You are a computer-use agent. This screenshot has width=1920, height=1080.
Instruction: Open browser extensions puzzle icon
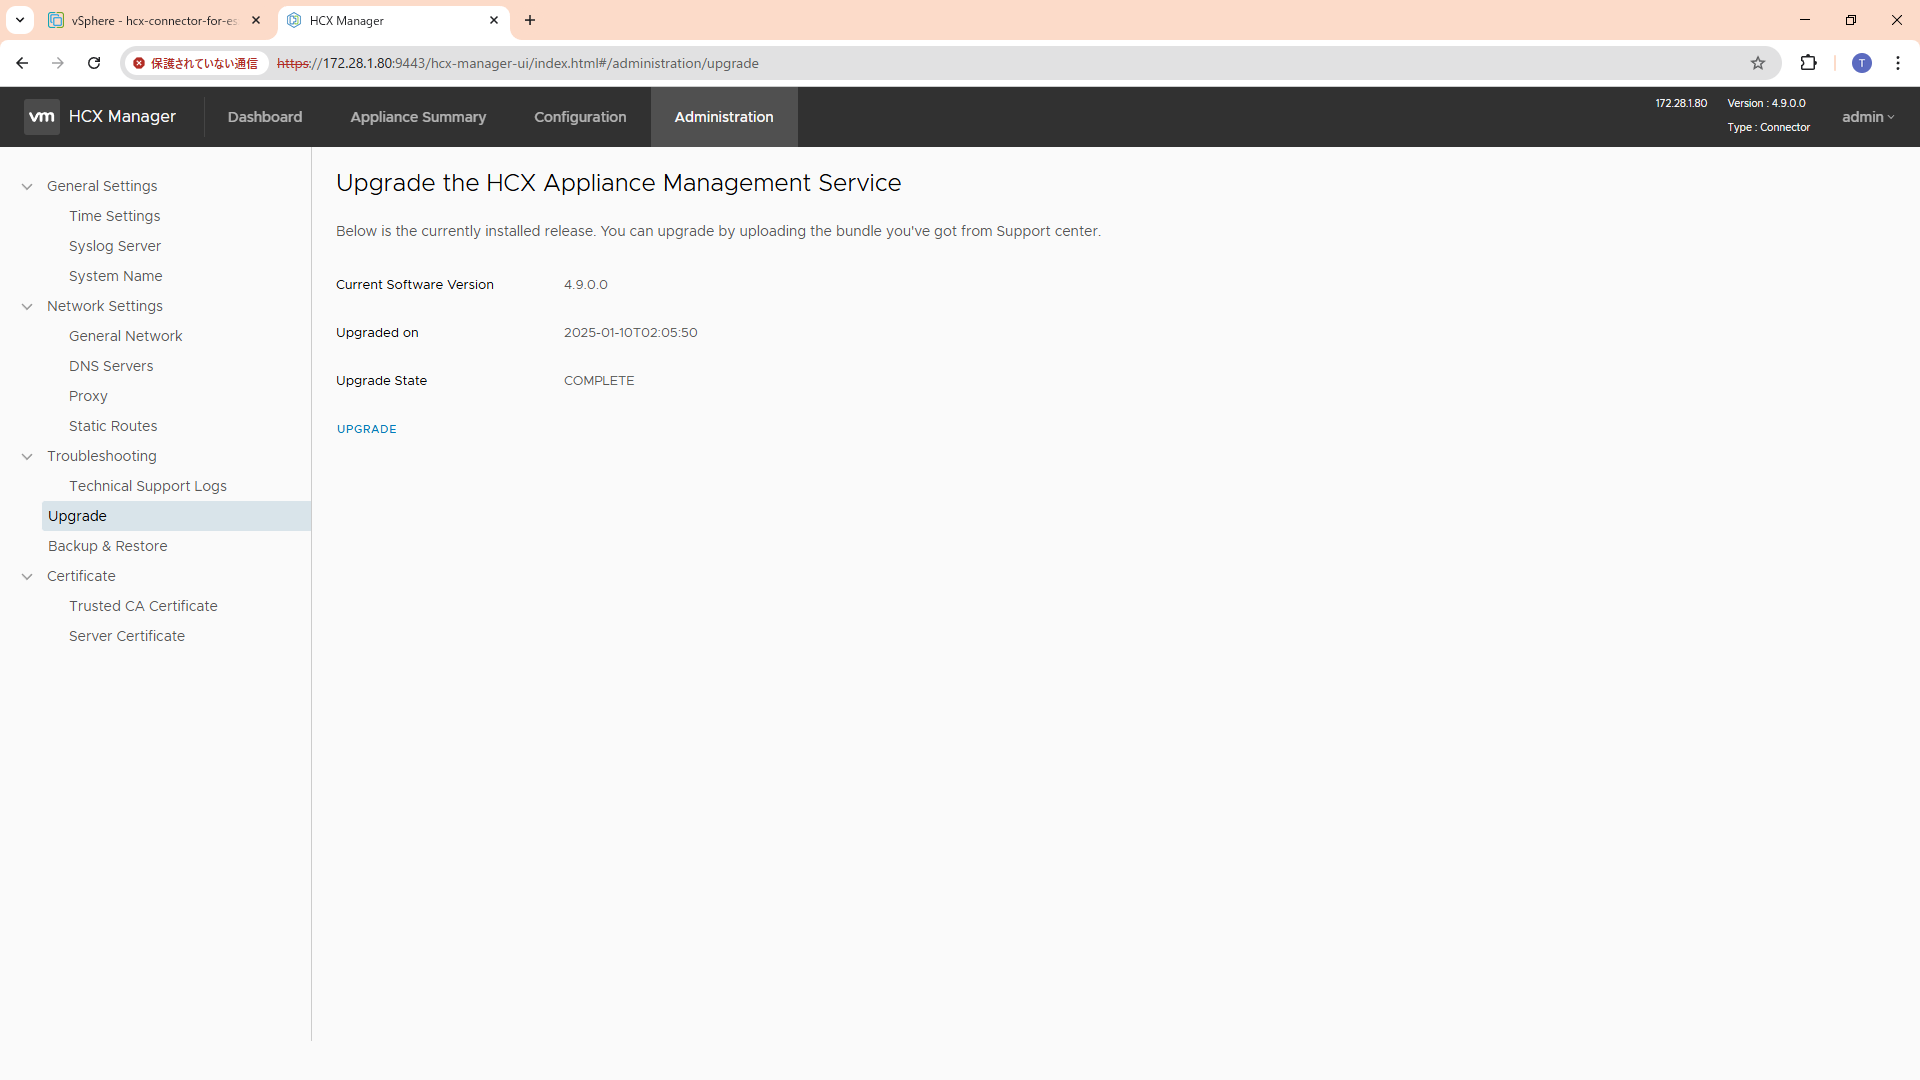(1808, 63)
